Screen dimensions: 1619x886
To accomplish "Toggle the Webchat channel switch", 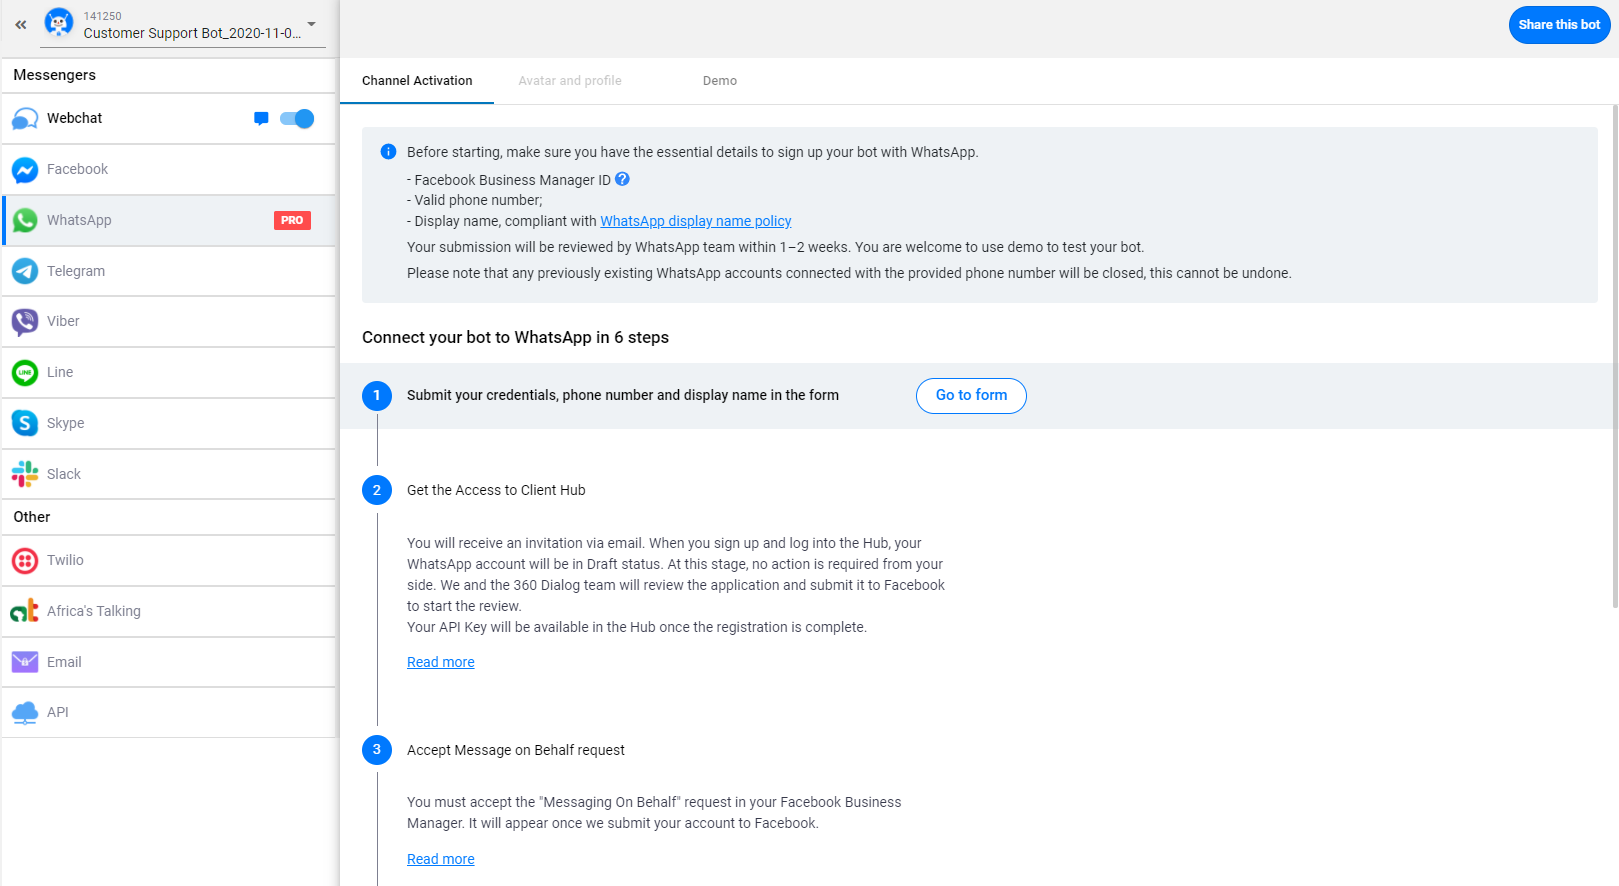I will click(297, 119).
